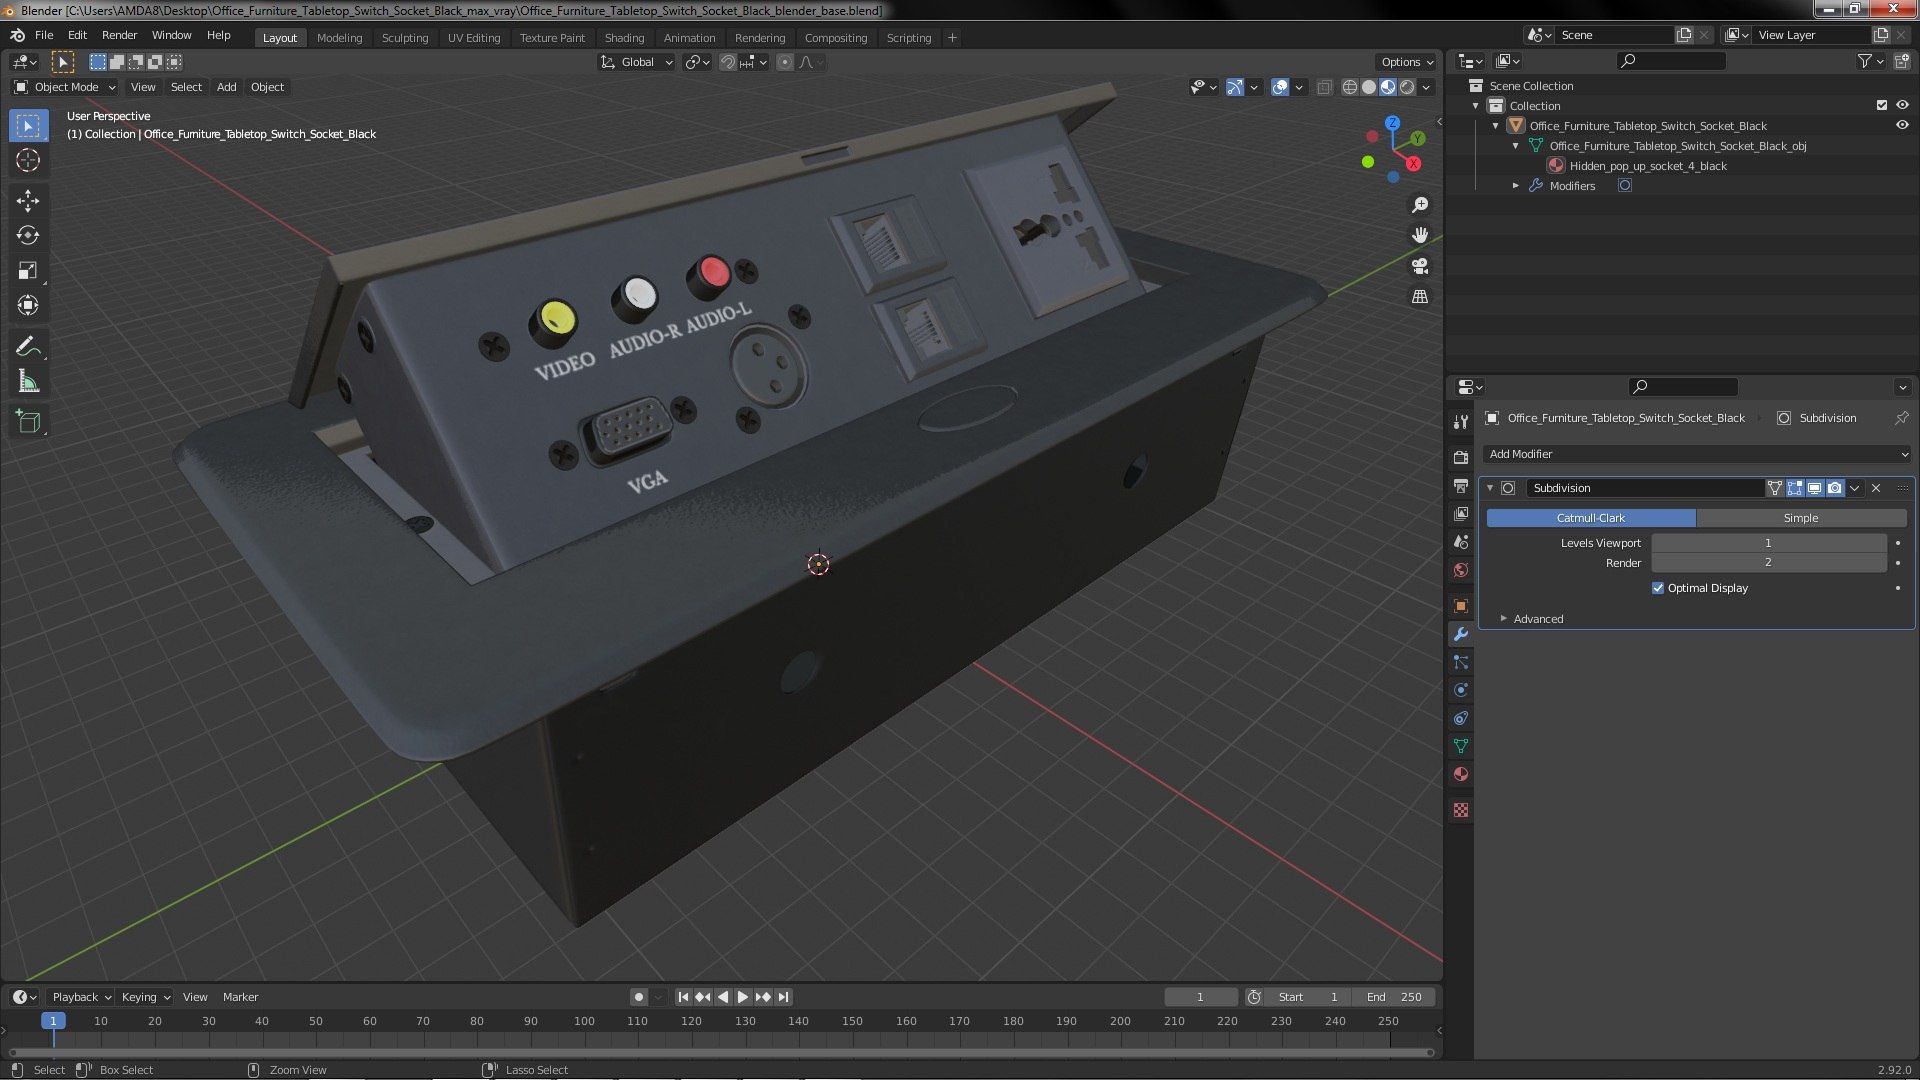Click the End frame field

(x=1396, y=997)
